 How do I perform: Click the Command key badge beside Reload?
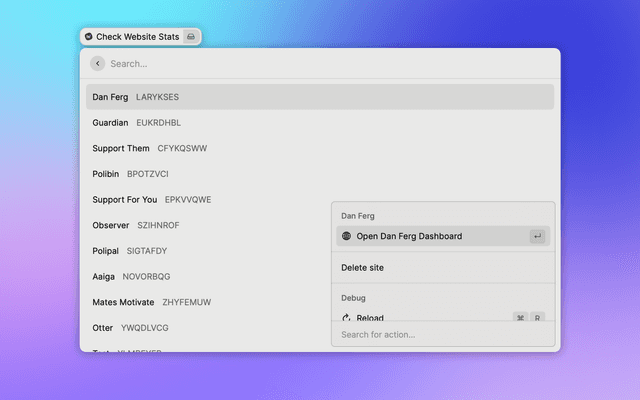click(x=520, y=317)
